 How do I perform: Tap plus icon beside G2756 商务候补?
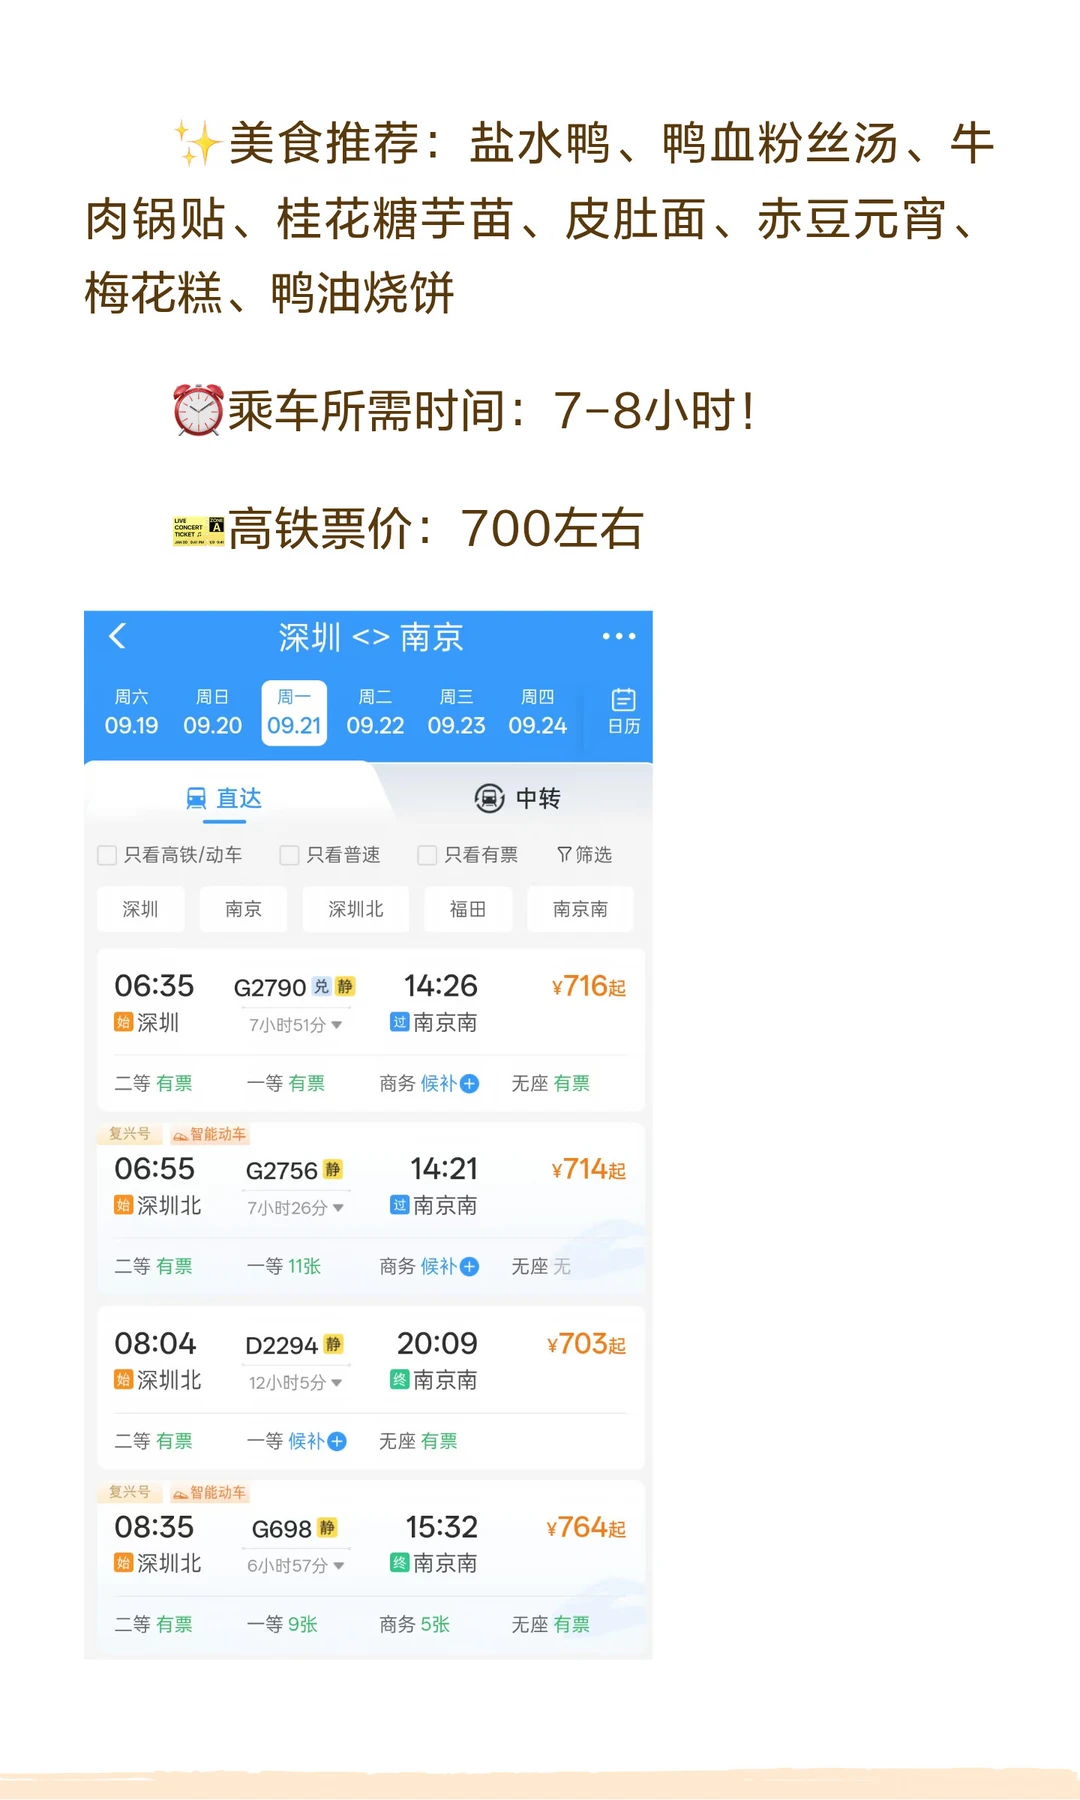(x=469, y=1266)
